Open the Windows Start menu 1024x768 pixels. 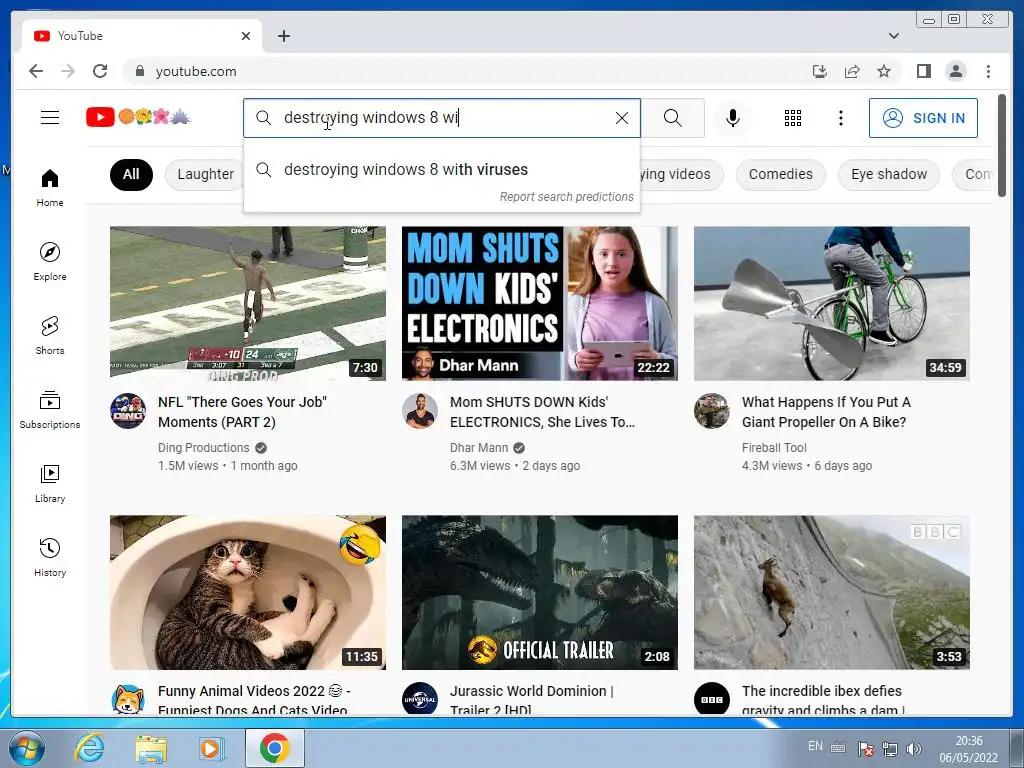click(26, 748)
